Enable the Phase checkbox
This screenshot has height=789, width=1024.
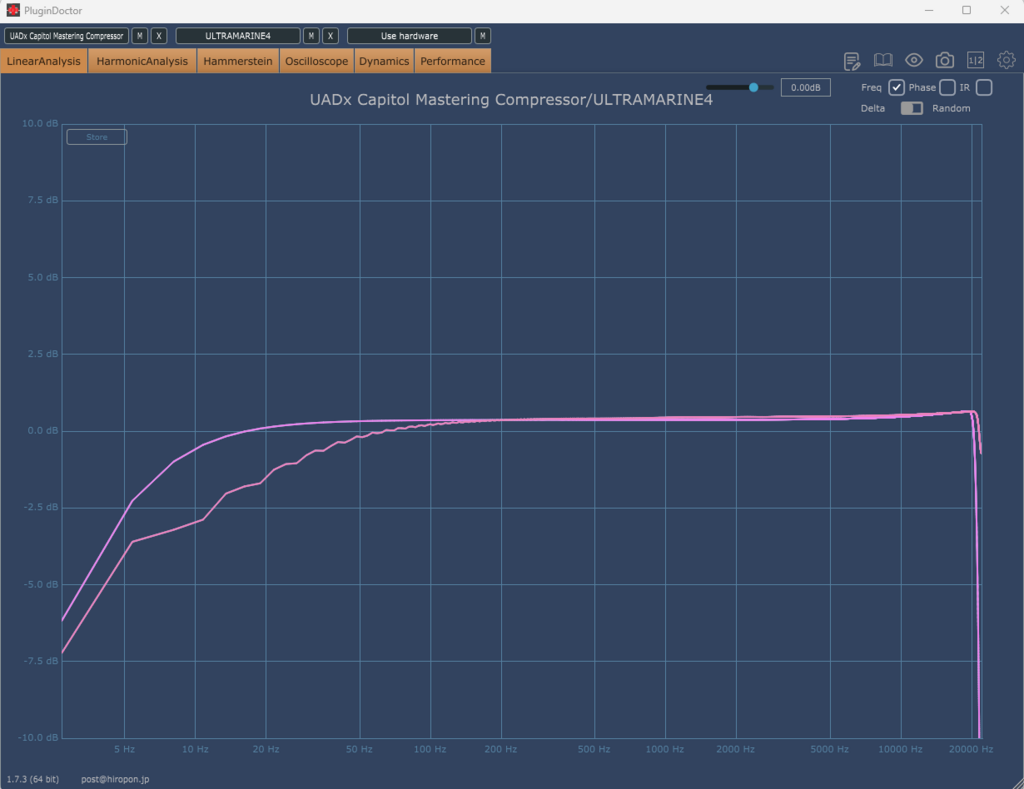click(947, 88)
